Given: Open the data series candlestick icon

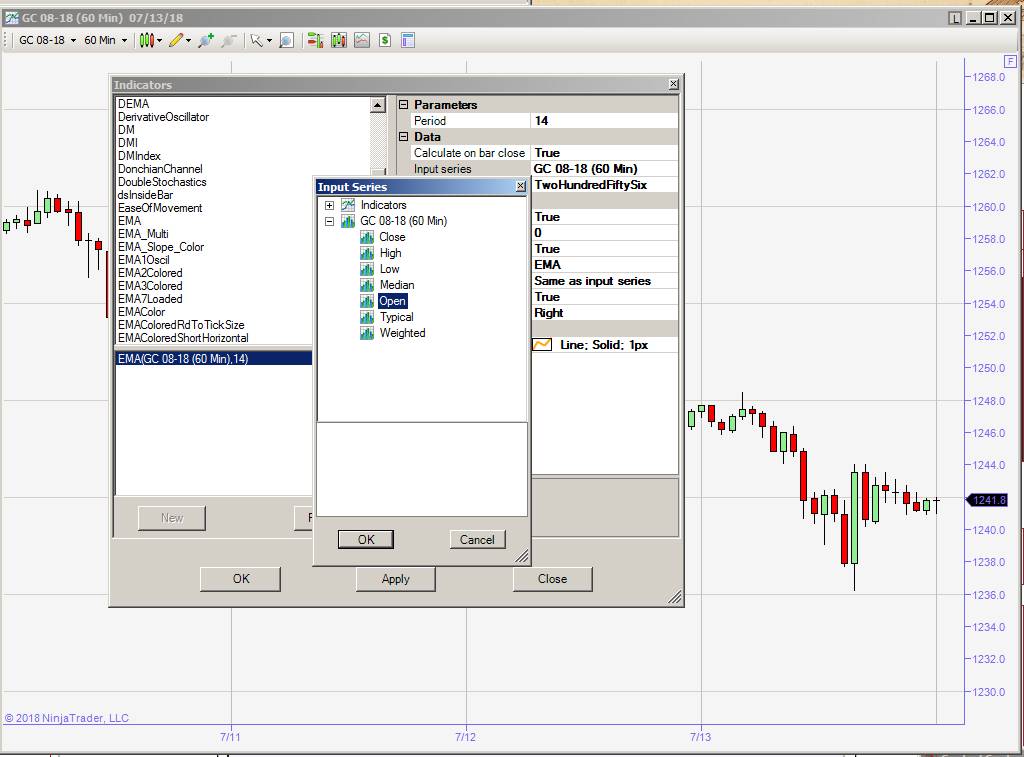Looking at the screenshot, I should (338, 40).
